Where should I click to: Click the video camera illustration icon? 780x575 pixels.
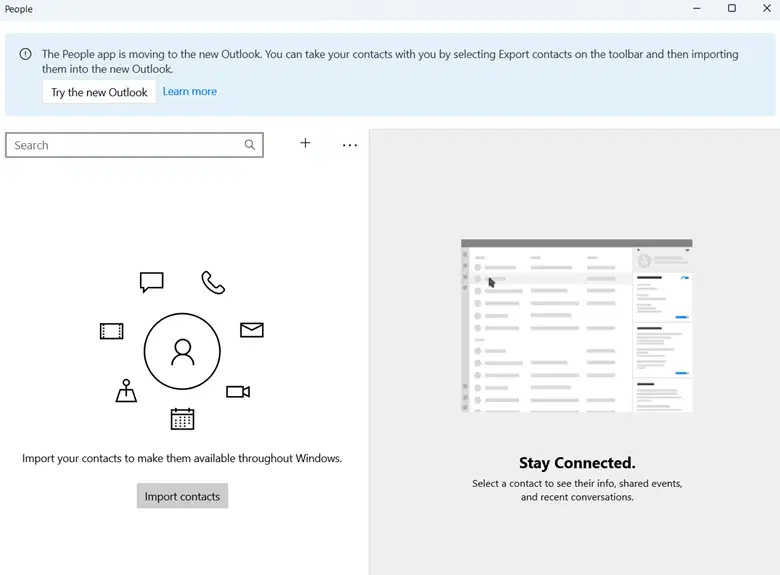point(238,391)
